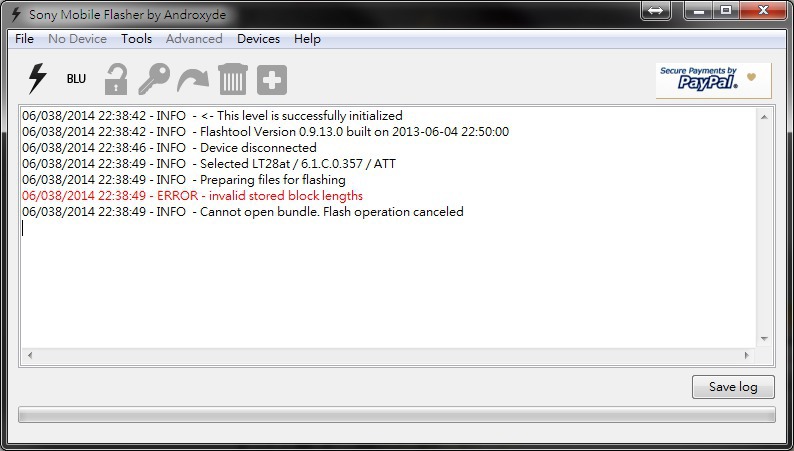The image size is (794, 451).
Task: Click the log vertical scrollbar up arrow
Action: click(x=764, y=117)
